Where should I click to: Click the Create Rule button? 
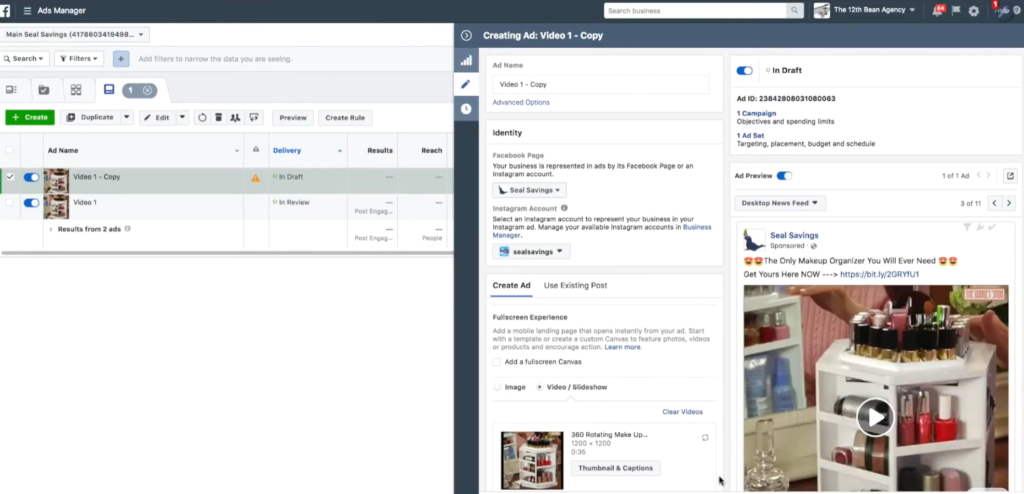pyautogui.click(x=345, y=118)
